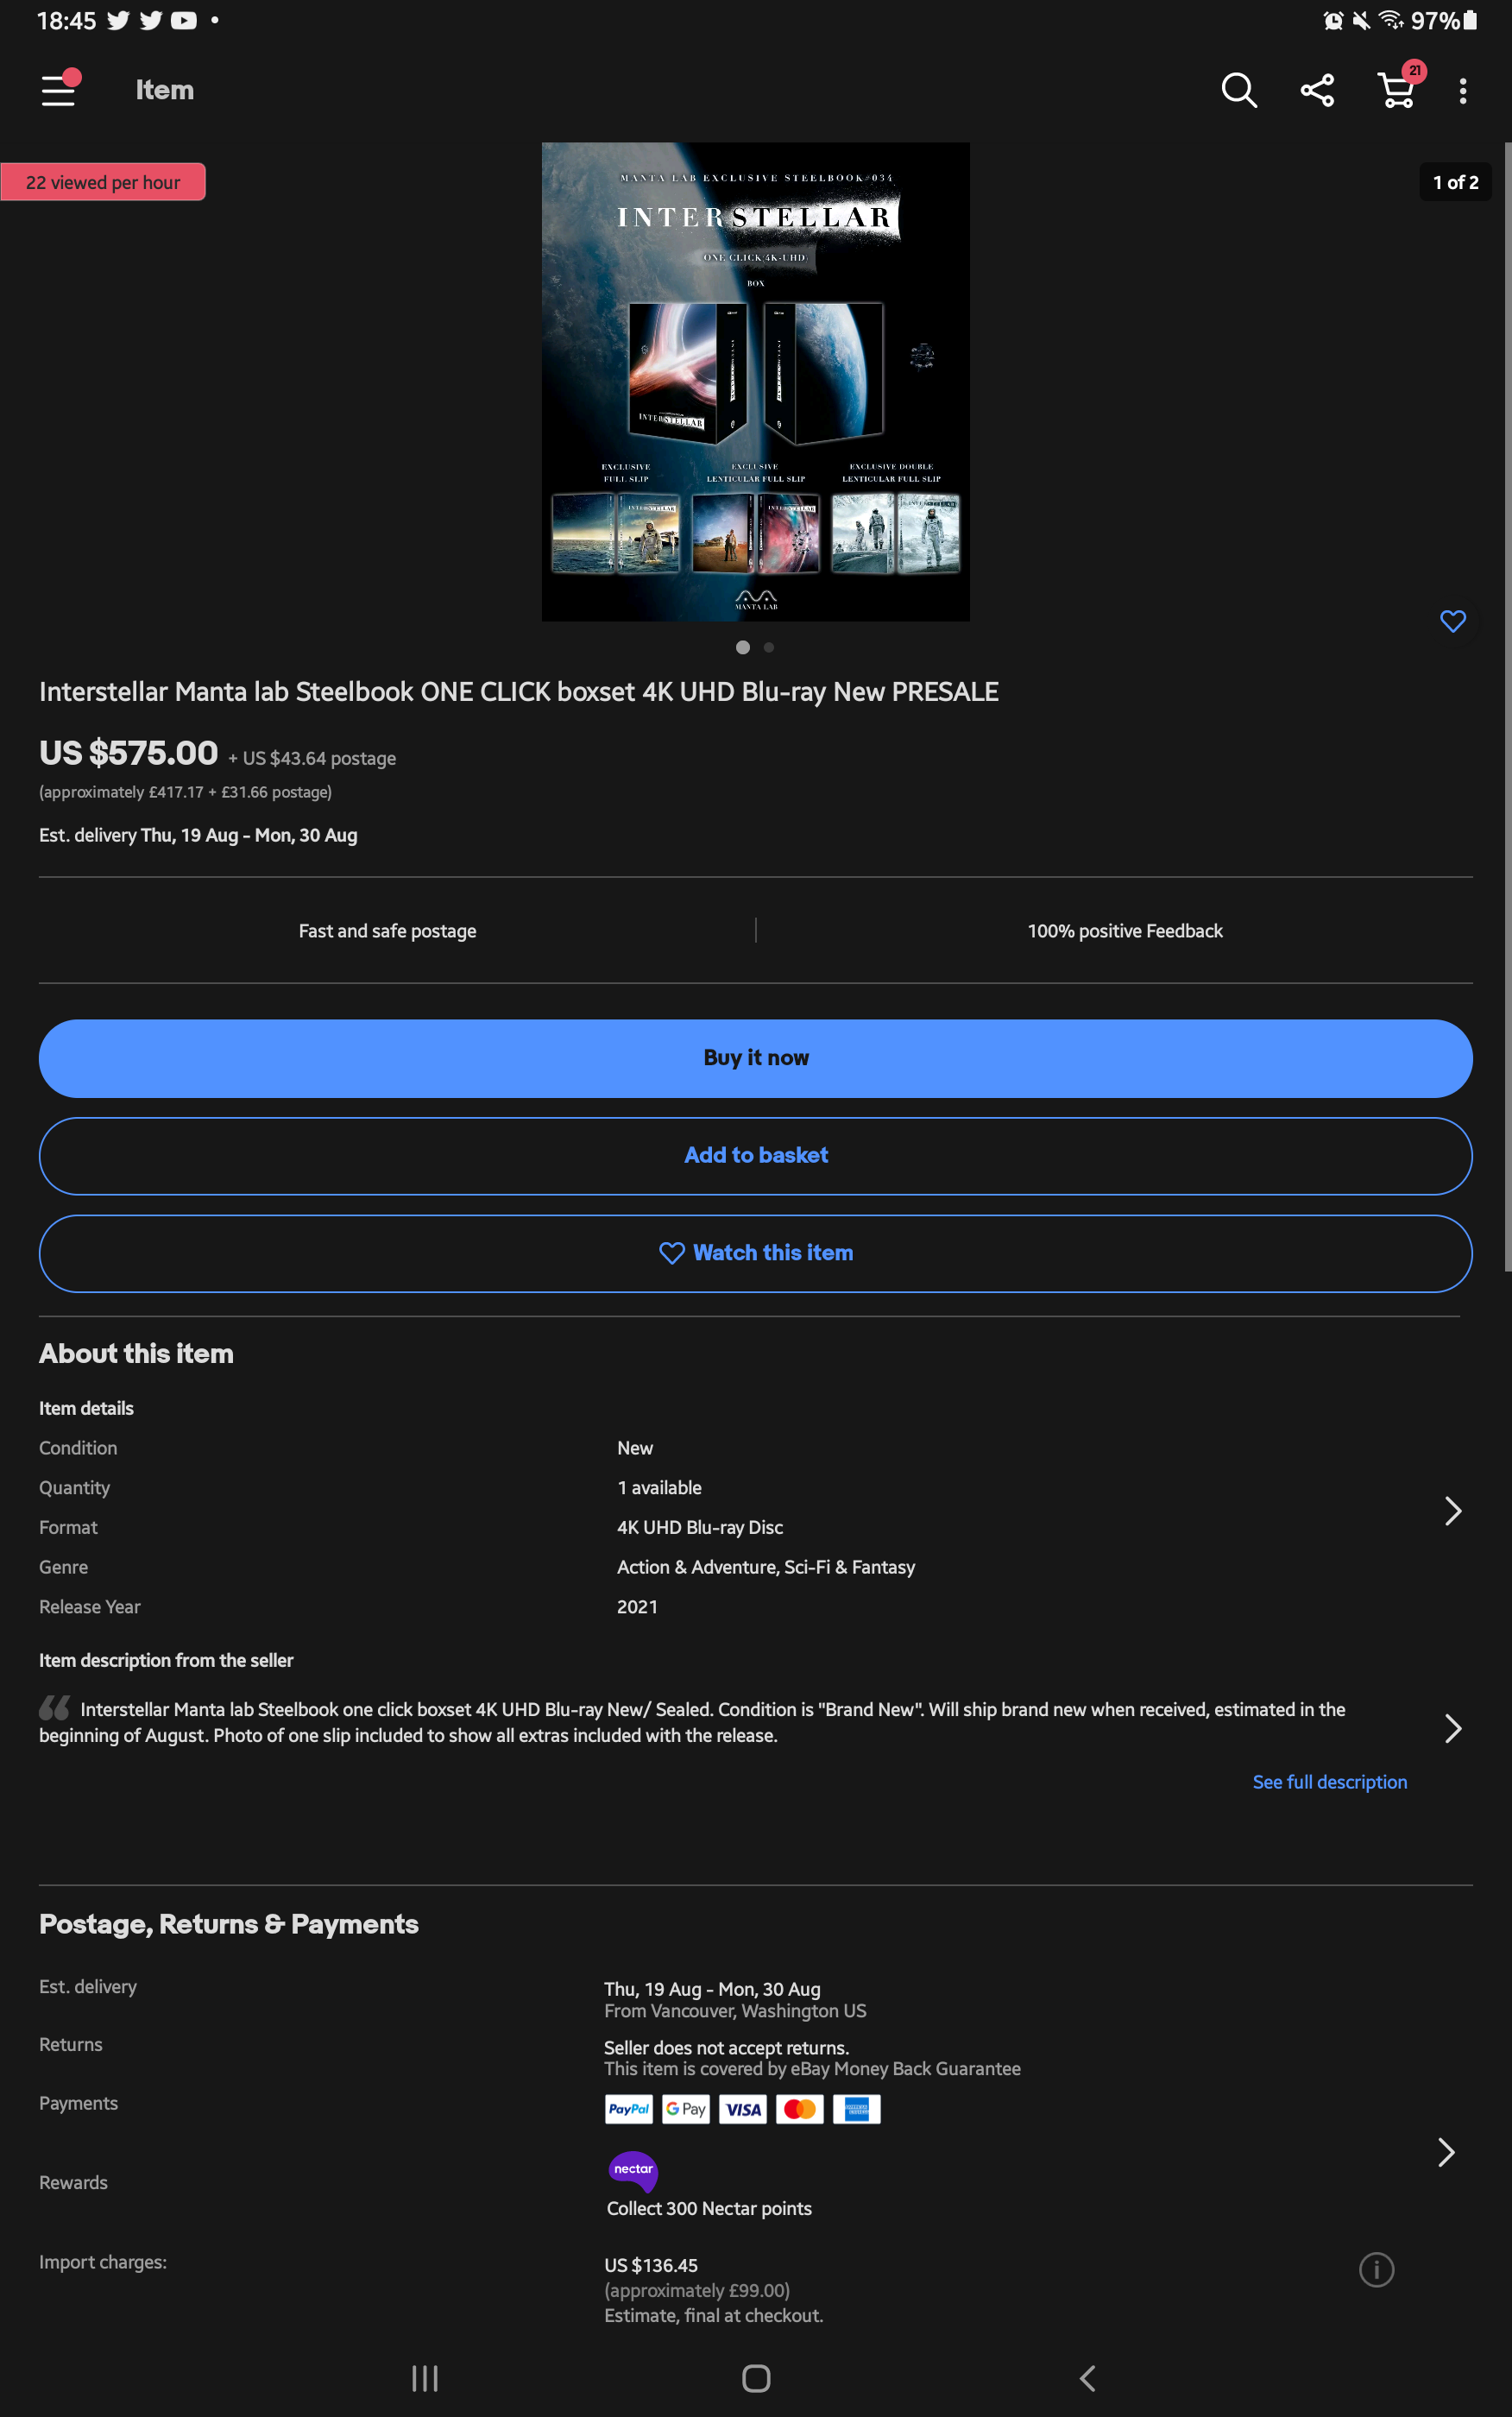Expand postage and payments chevron arrow
The height and width of the screenshot is (2417, 1512).
pos(1446,2152)
